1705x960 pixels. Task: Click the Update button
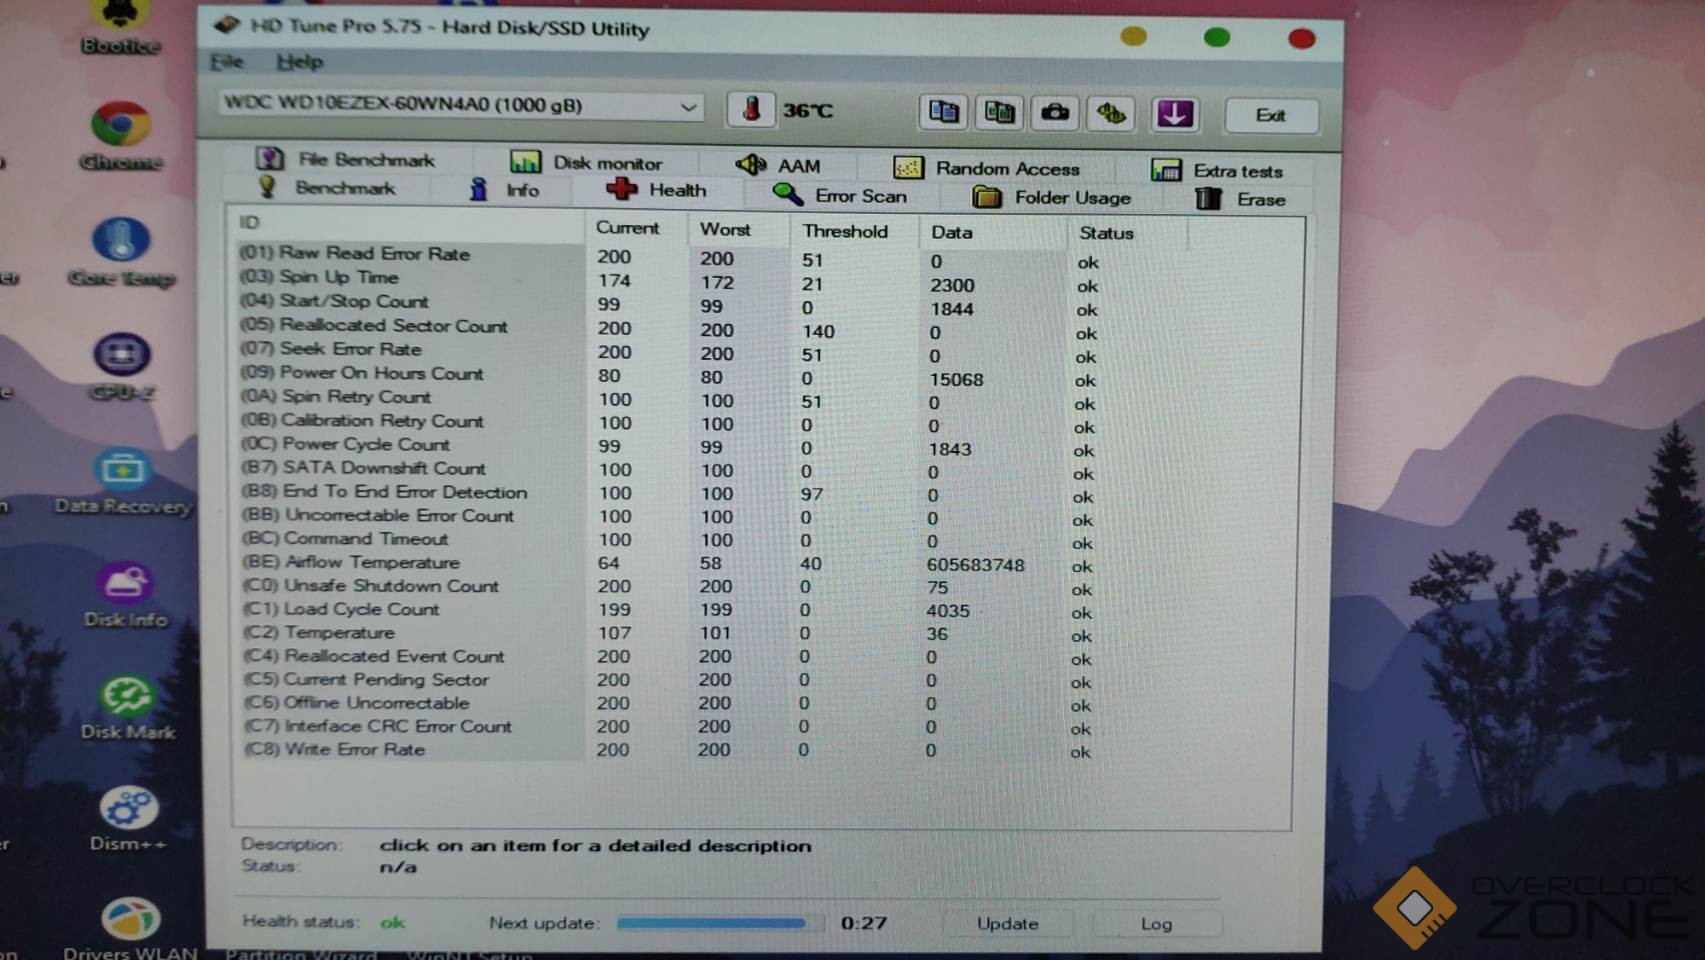tap(1007, 923)
